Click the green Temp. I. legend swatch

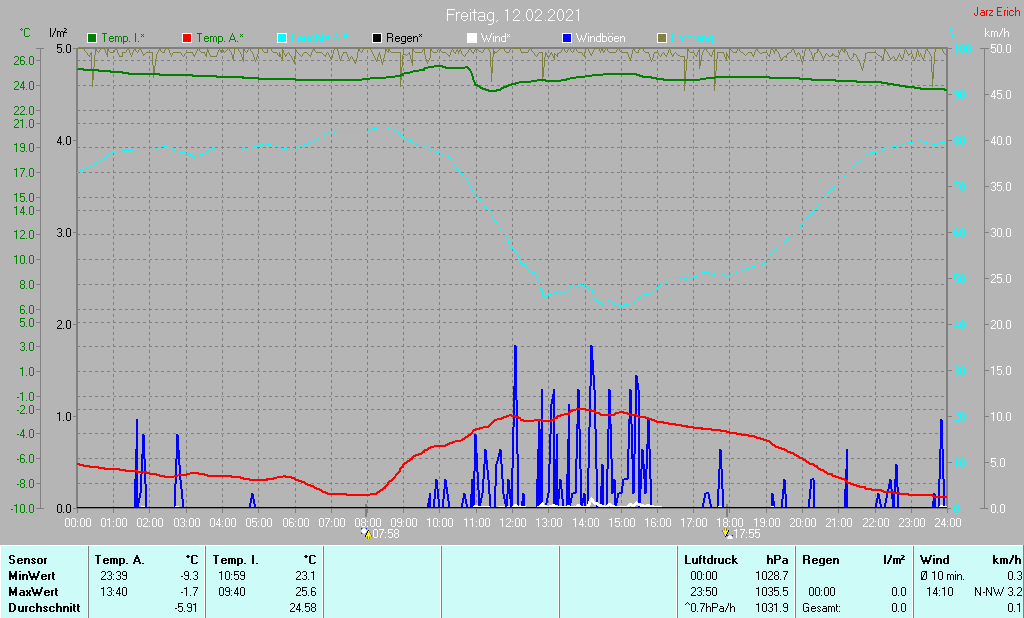pyautogui.click(x=92, y=39)
